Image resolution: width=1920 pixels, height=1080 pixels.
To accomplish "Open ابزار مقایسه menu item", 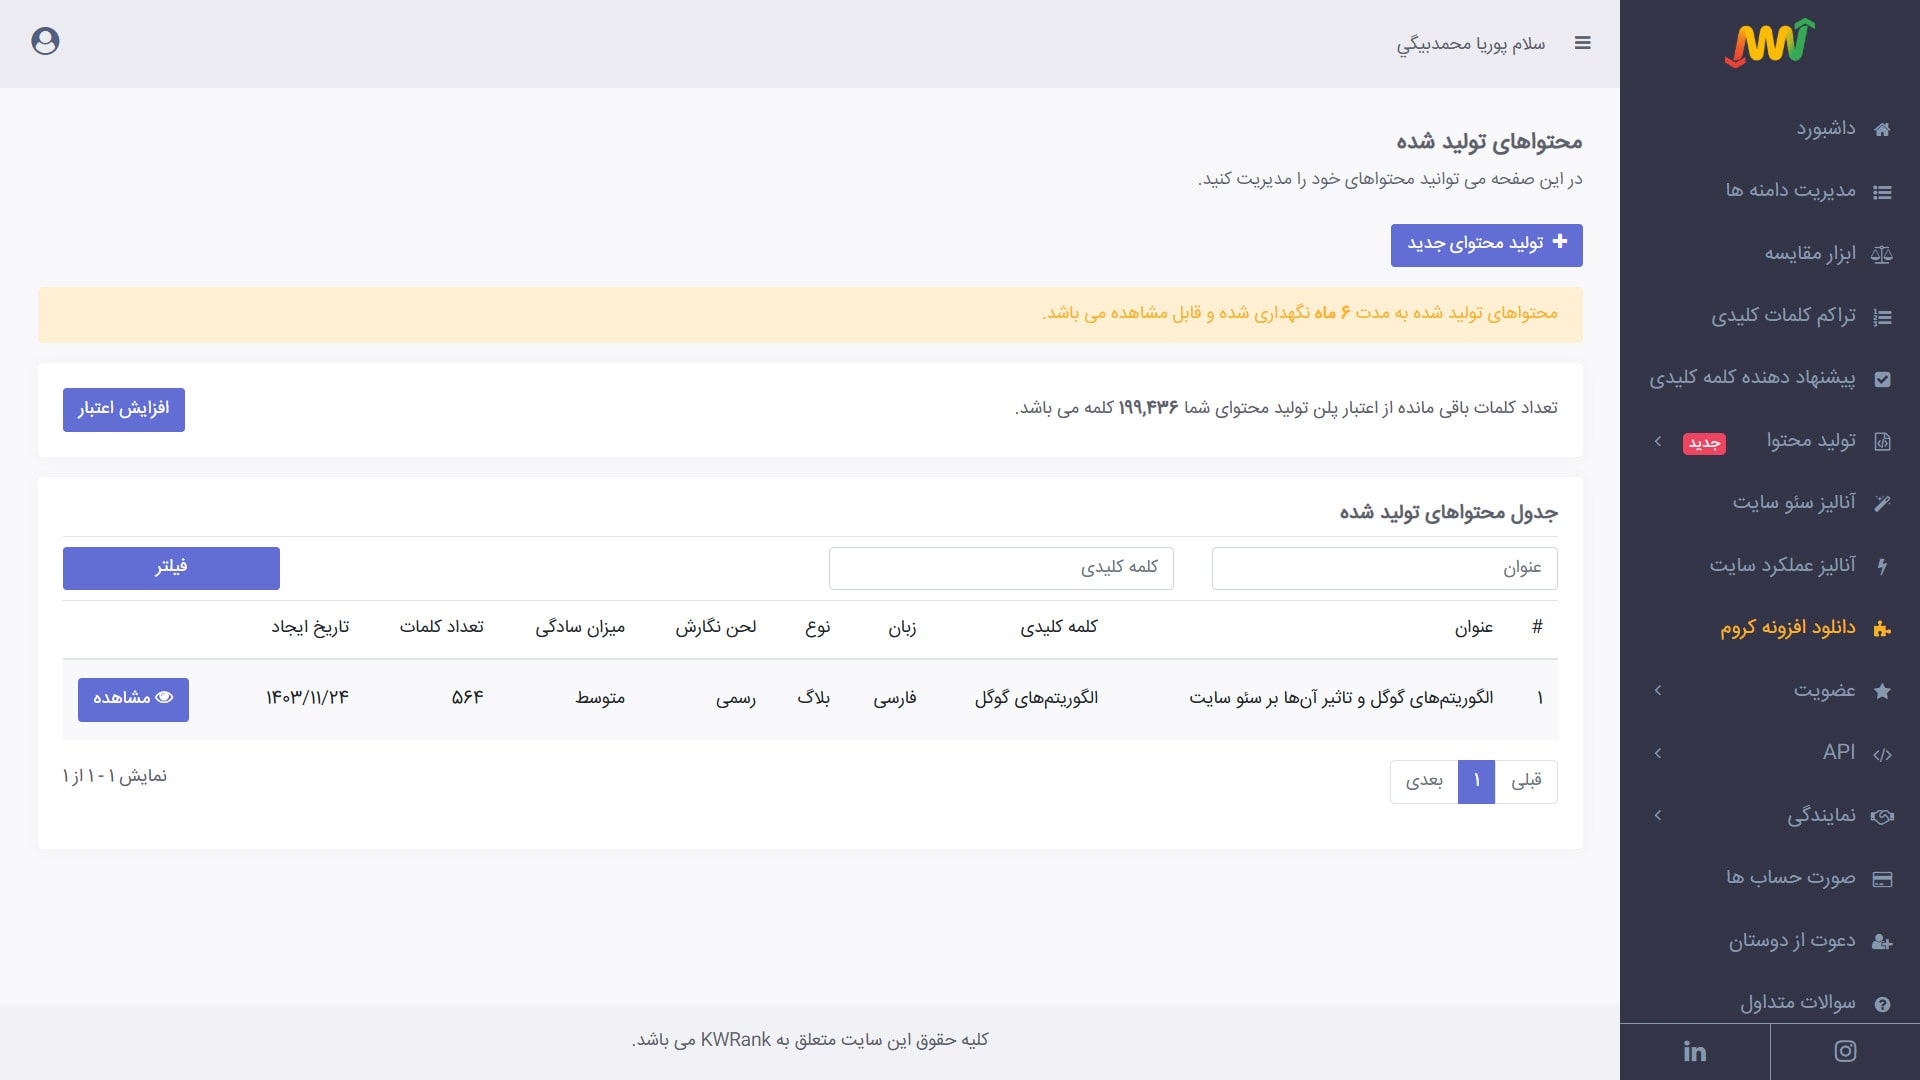I will coord(1810,253).
